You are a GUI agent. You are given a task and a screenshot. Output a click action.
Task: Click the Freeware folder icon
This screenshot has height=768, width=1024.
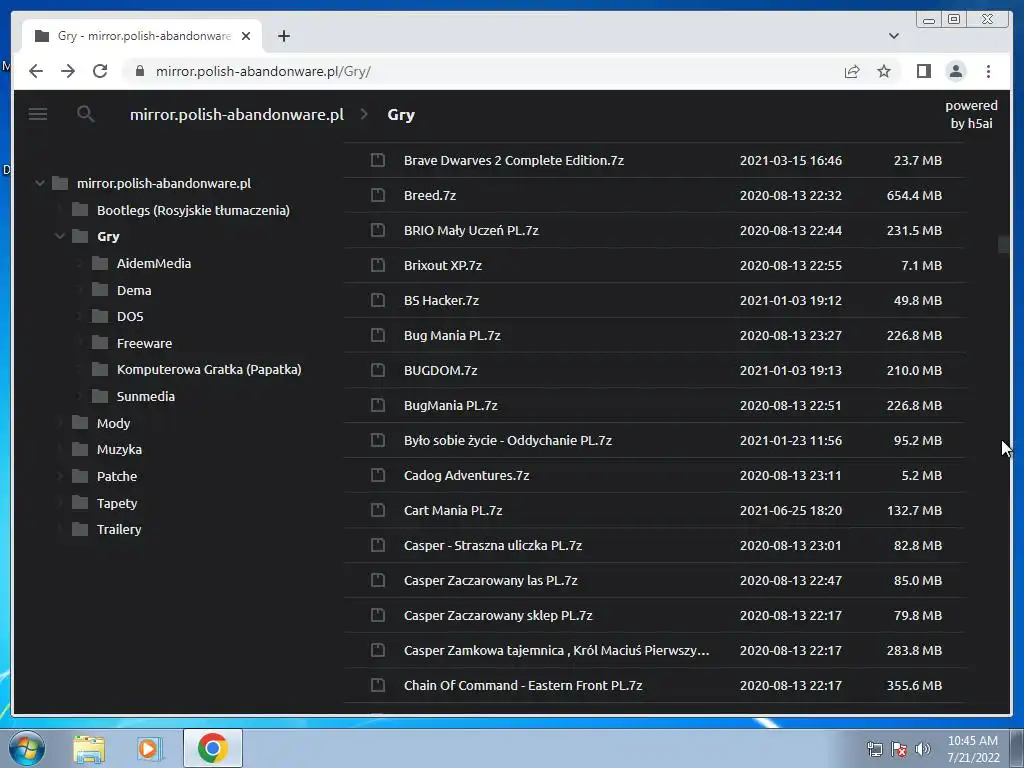coord(100,343)
